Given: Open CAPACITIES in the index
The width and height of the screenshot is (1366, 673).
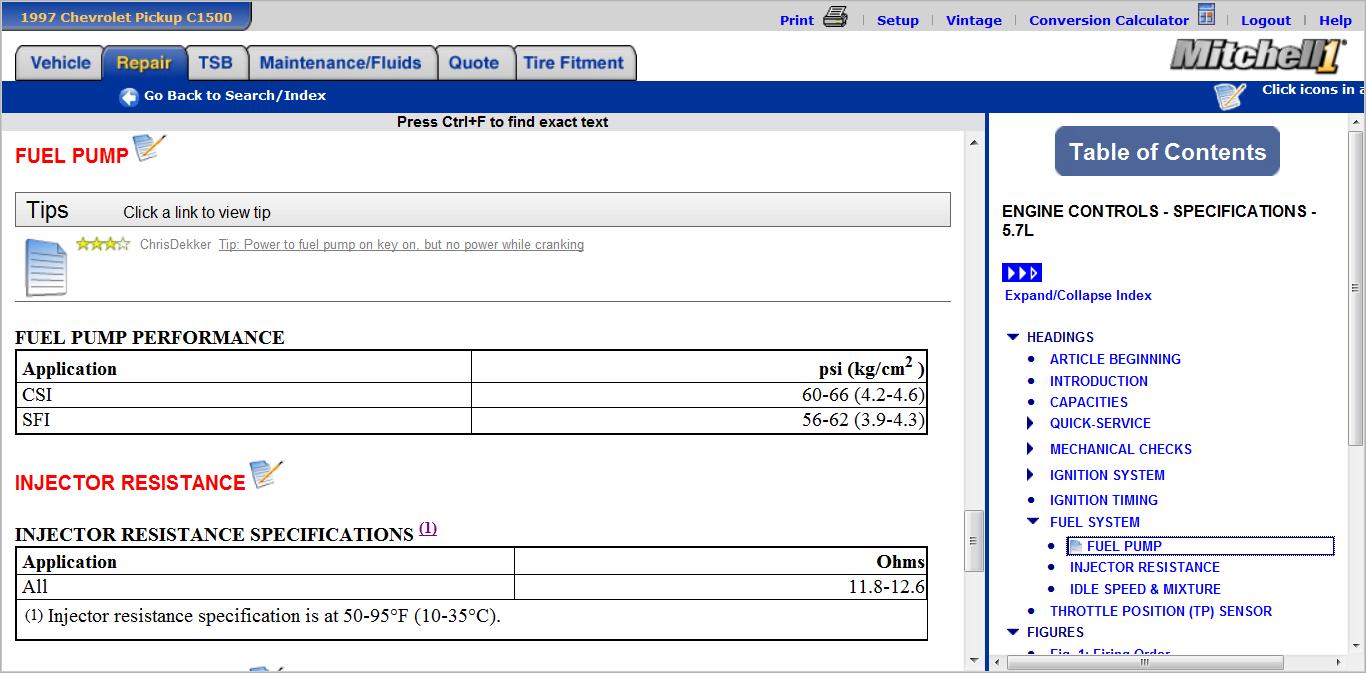Looking at the screenshot, I should coord(1089,402).
